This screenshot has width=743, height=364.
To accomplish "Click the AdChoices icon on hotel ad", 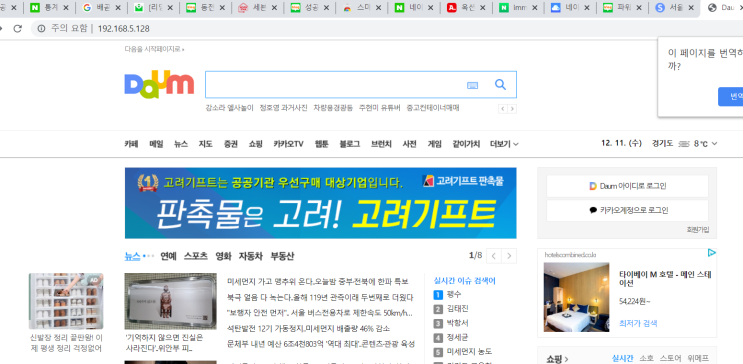I will [x=711, y=253].
